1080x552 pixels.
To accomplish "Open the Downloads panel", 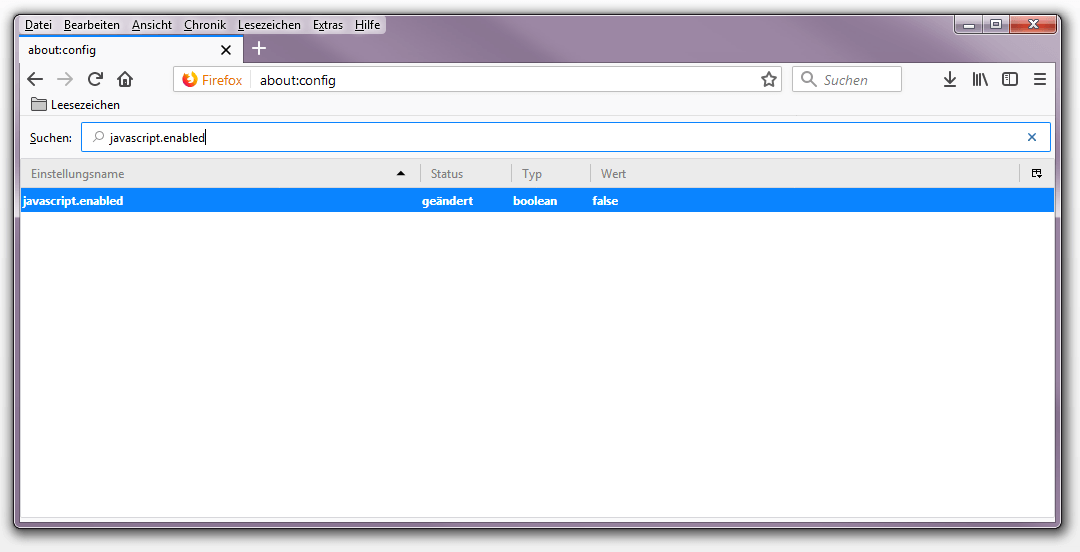I will pos(950,80).
